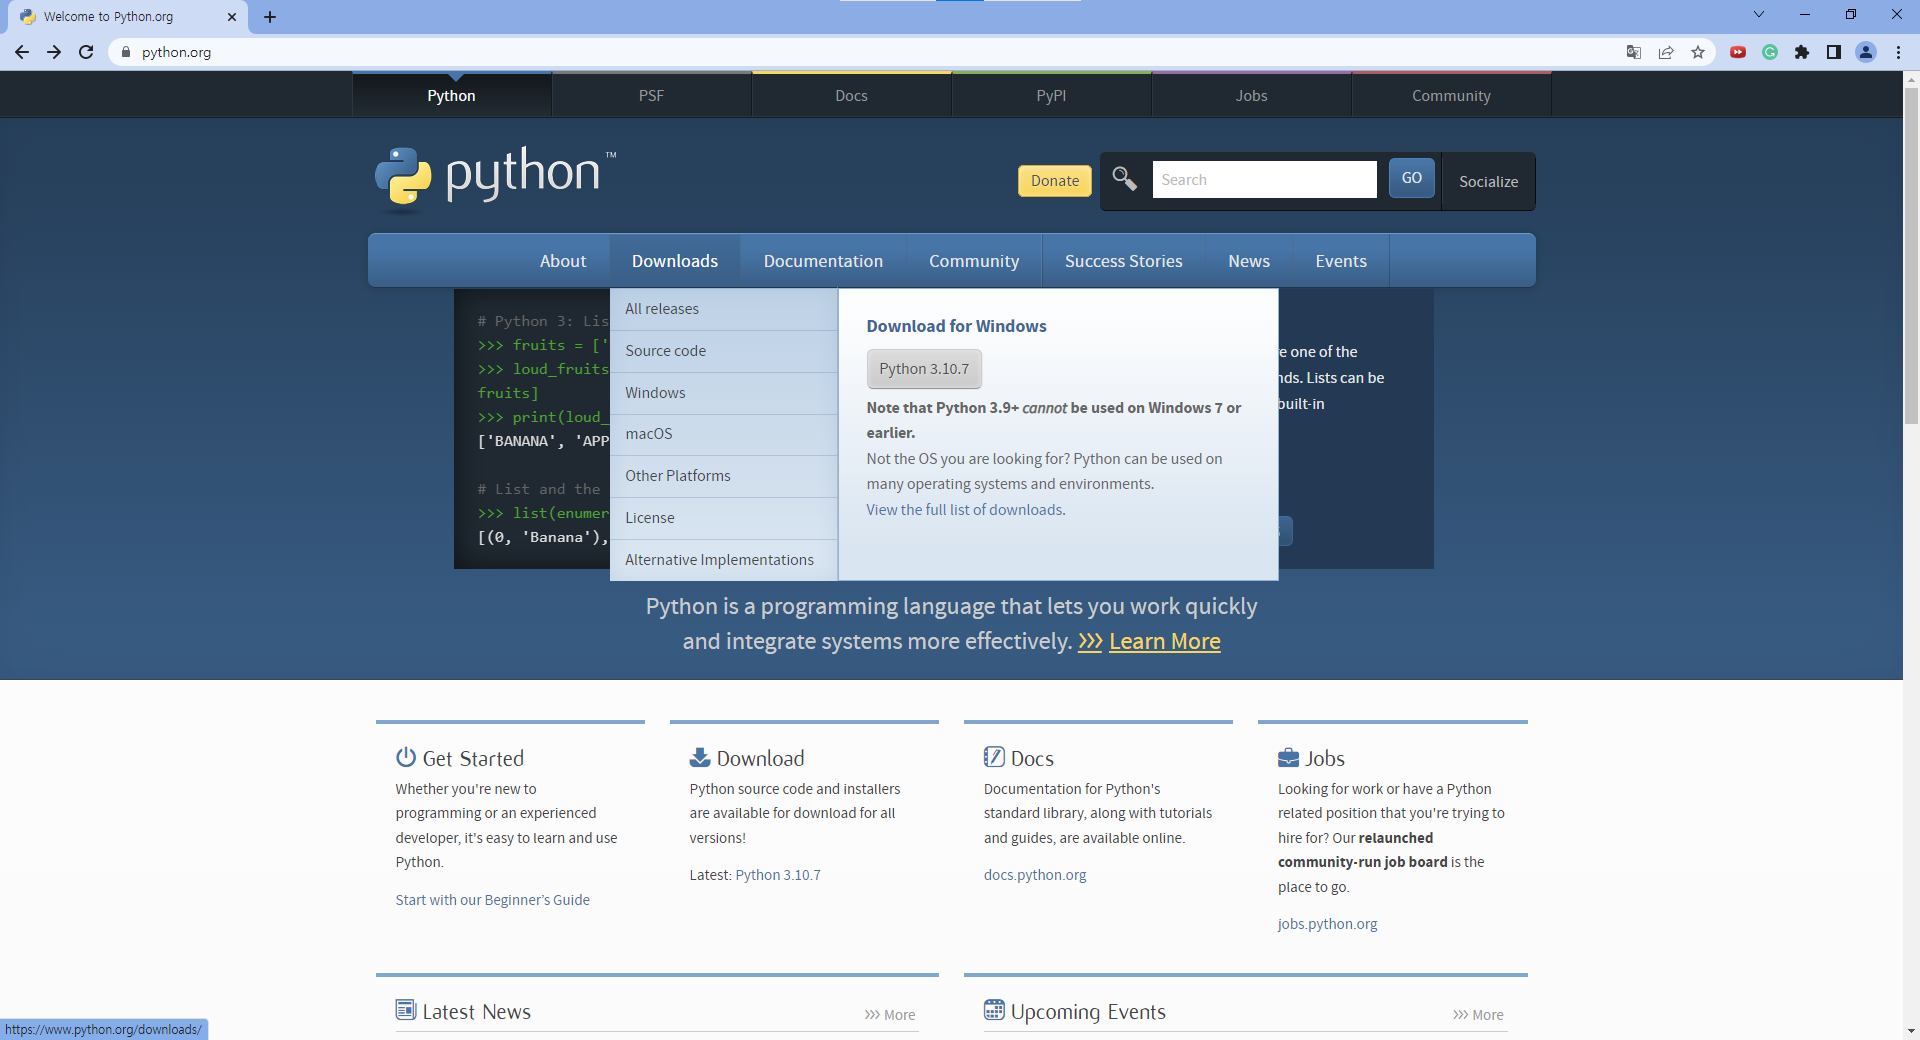
Task: Go back to the previous page
Action: click(x=22, y=52)
